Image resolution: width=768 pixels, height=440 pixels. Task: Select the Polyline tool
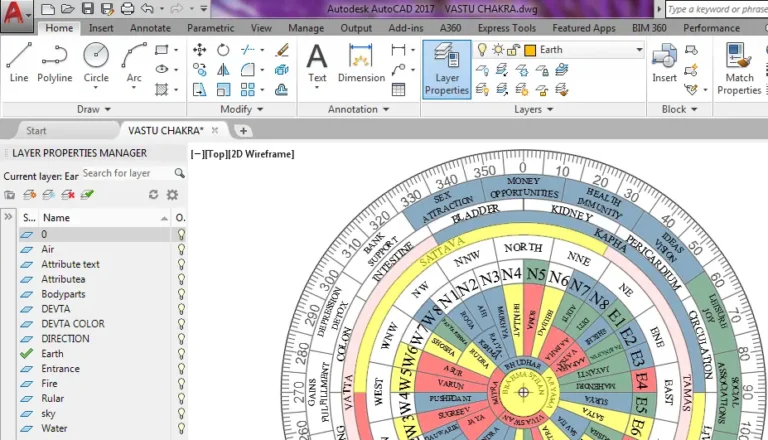click(x=54, y=63)
